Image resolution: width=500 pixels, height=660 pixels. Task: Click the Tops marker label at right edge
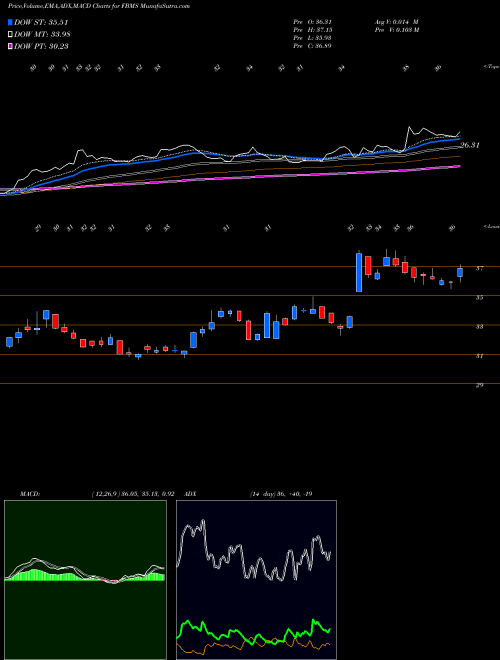pyautogui.click(x=491, y=67)
